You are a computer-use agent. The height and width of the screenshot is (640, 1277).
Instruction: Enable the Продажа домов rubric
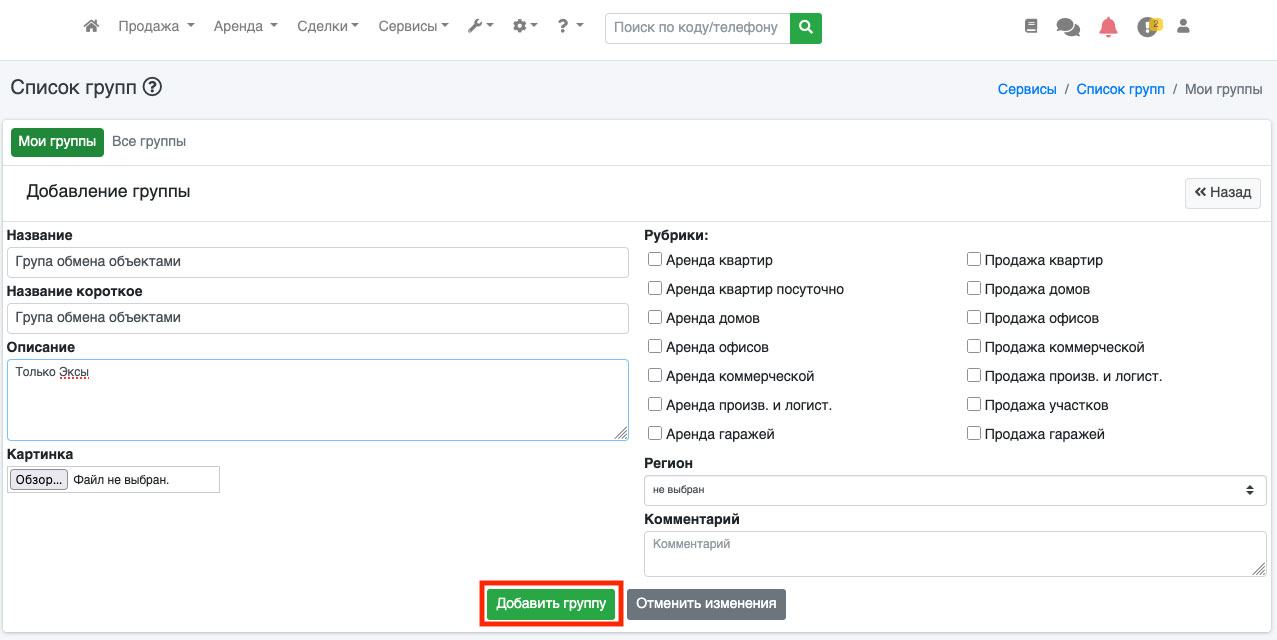point(974,289)
